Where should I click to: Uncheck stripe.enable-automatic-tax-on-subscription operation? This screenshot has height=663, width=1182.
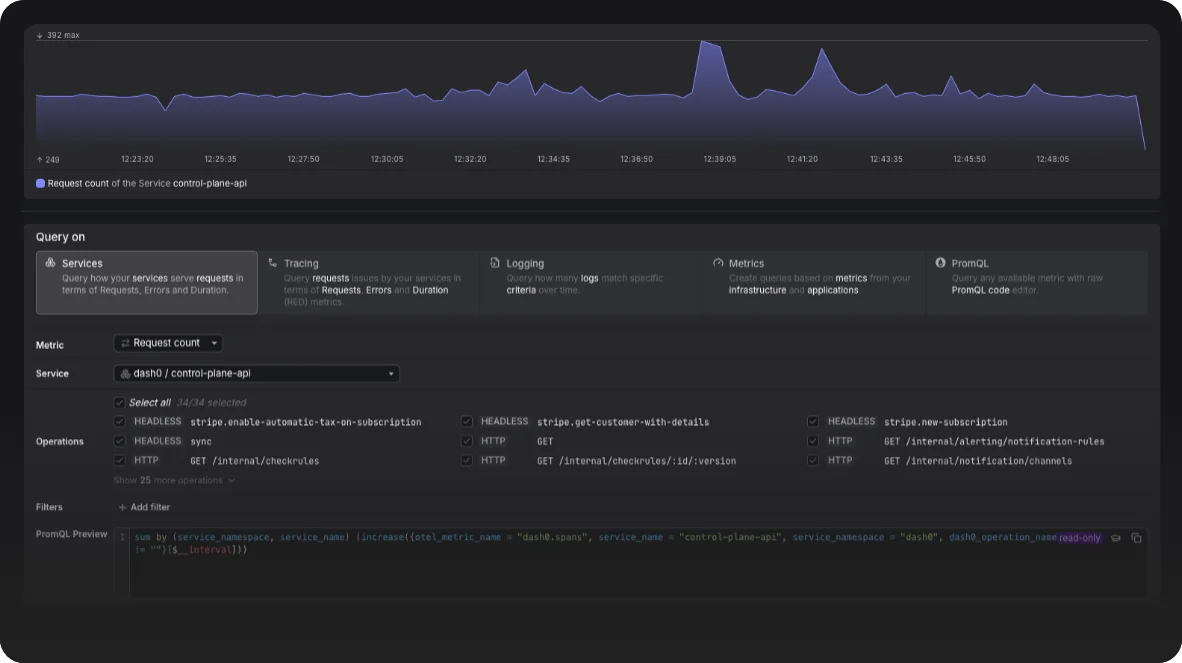coord(119,422)
